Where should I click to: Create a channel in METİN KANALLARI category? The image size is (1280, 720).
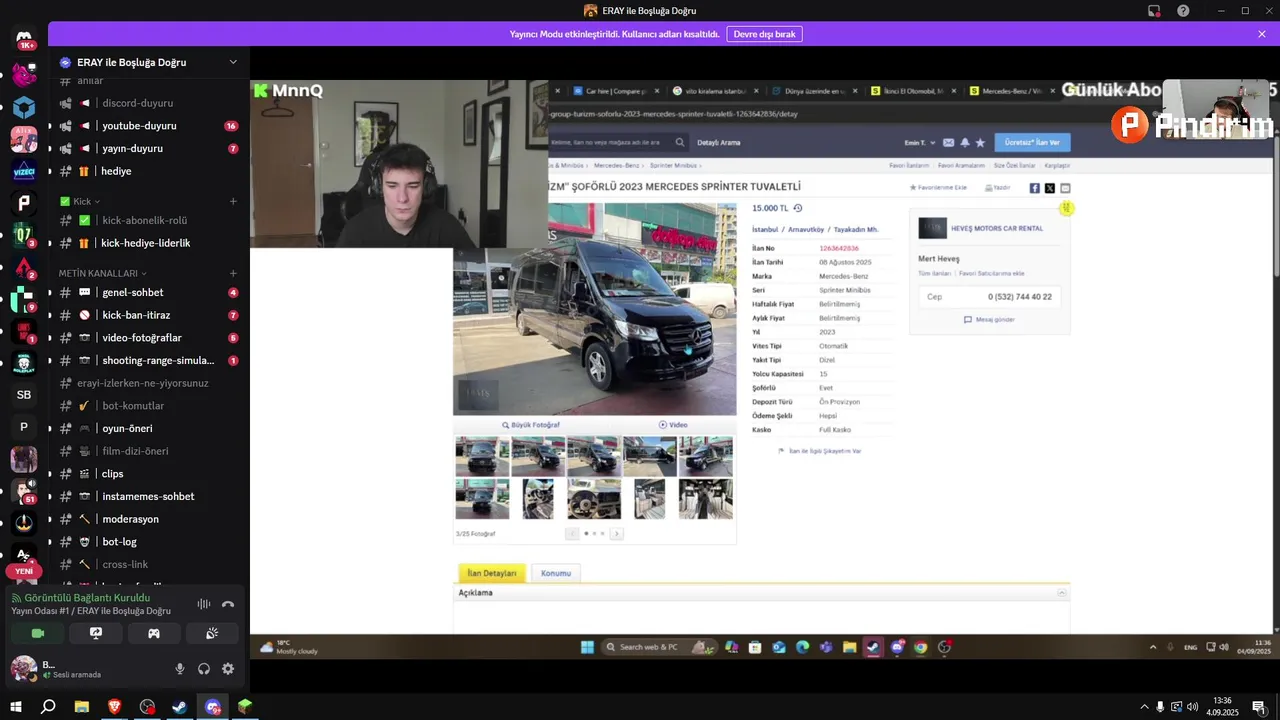click(x=233, y=273)
